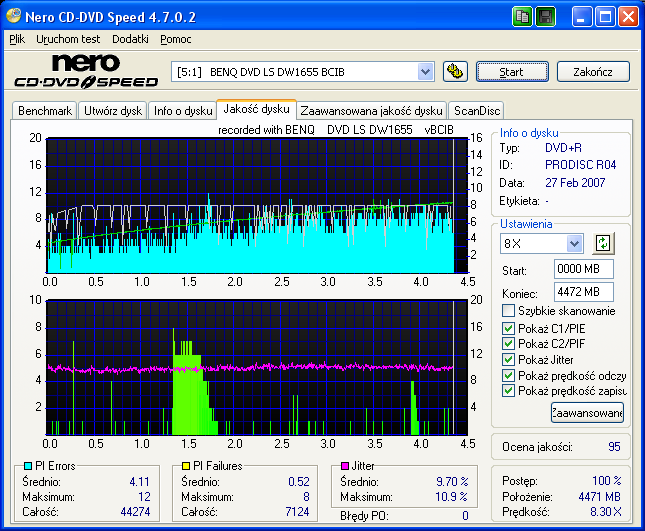
Task: Select the Jakość dysku tab
Action: tap(256, 109)
